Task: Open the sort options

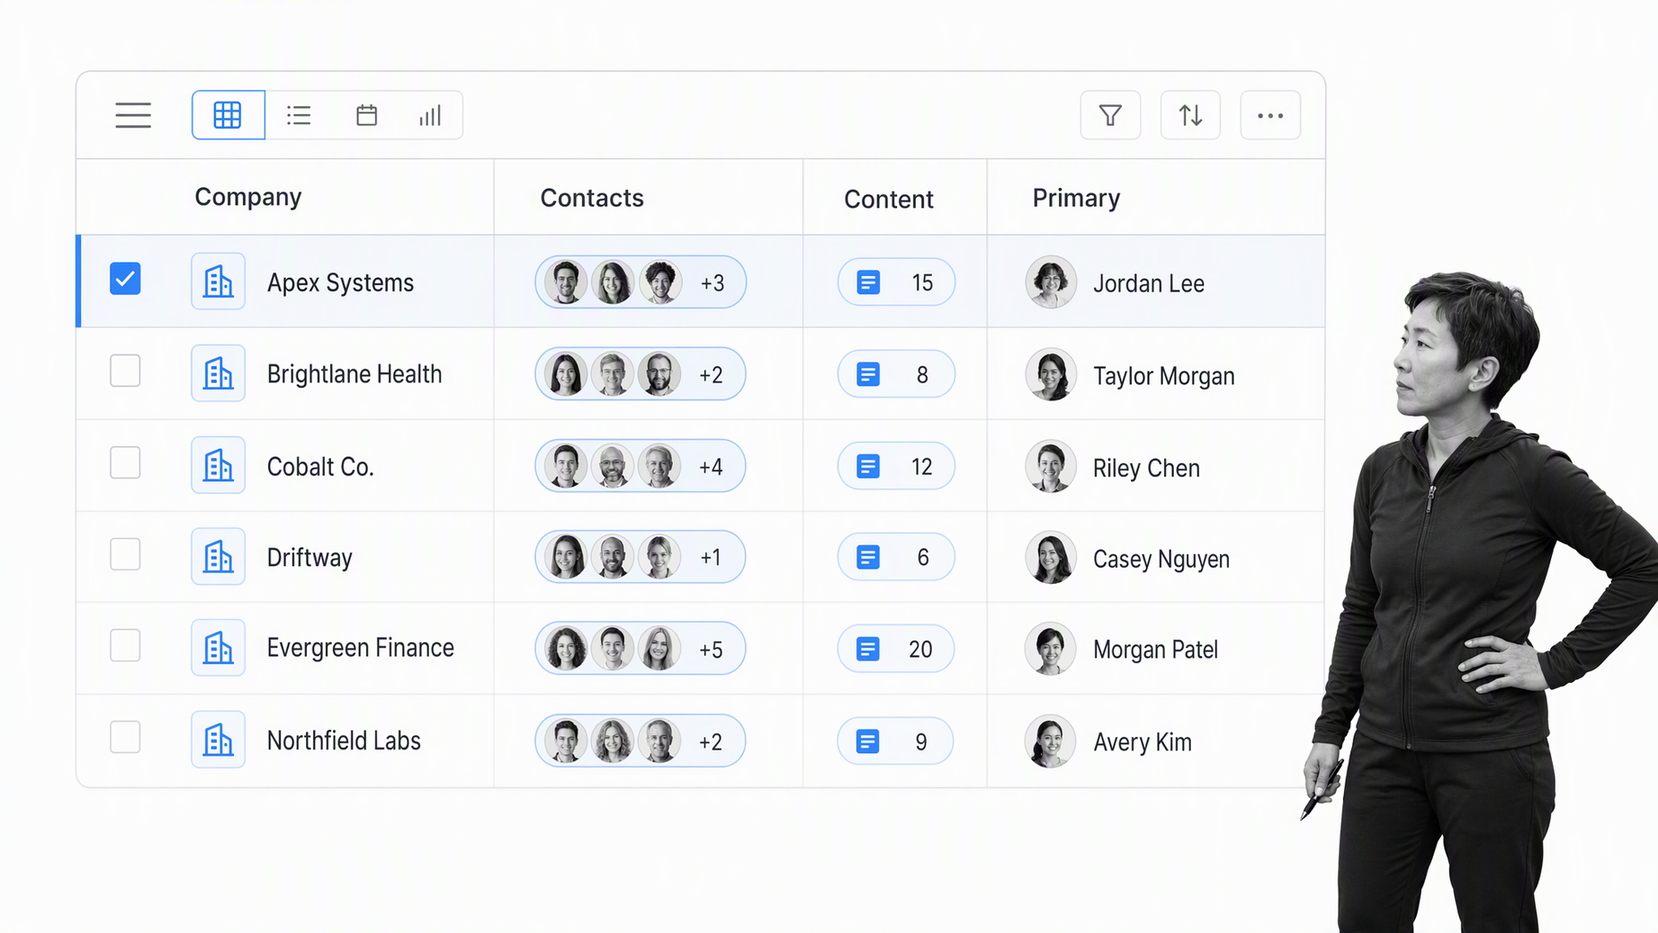Action: tap(1190, 115)
